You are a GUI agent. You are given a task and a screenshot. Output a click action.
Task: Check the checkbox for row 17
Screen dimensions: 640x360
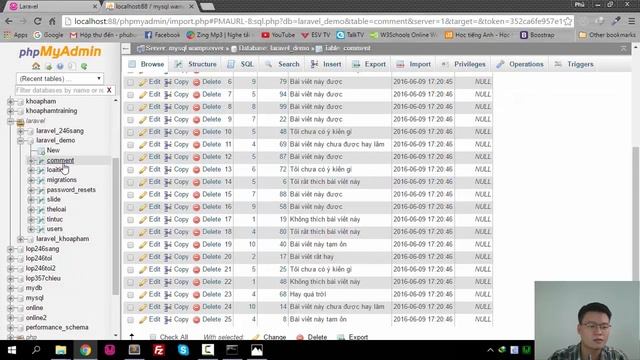(x=130, y=220)
